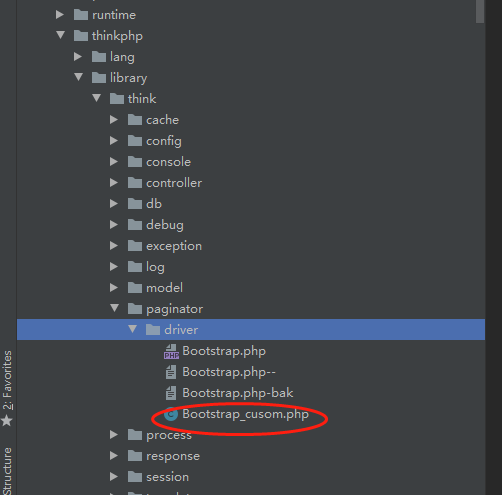
Task: Collapse the library folder arrow
Action: pos(79,77)
